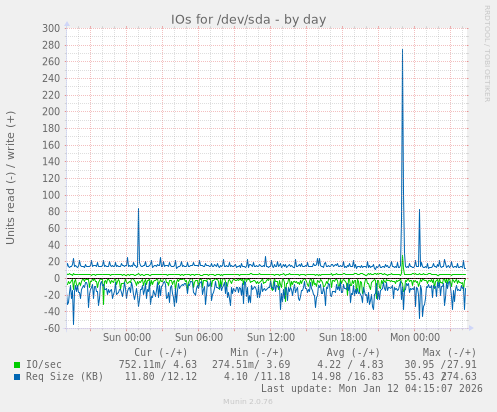Image resolution: width=497 pixels, height=412 pixels.
Task: Click the graph title 'IOs for /dev/sda - by day'
Action: 248,20
